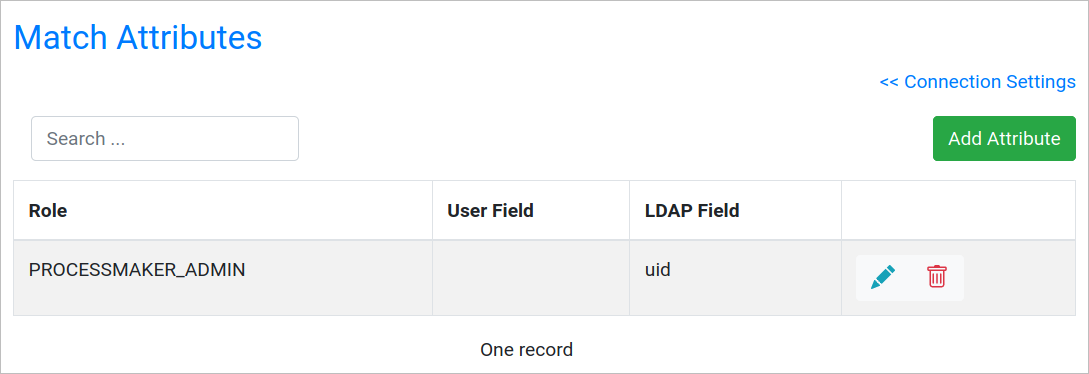
Task: Delete the PROCESSMAKER_ADMIN attribute via trash icon
Action: (936, 277)
